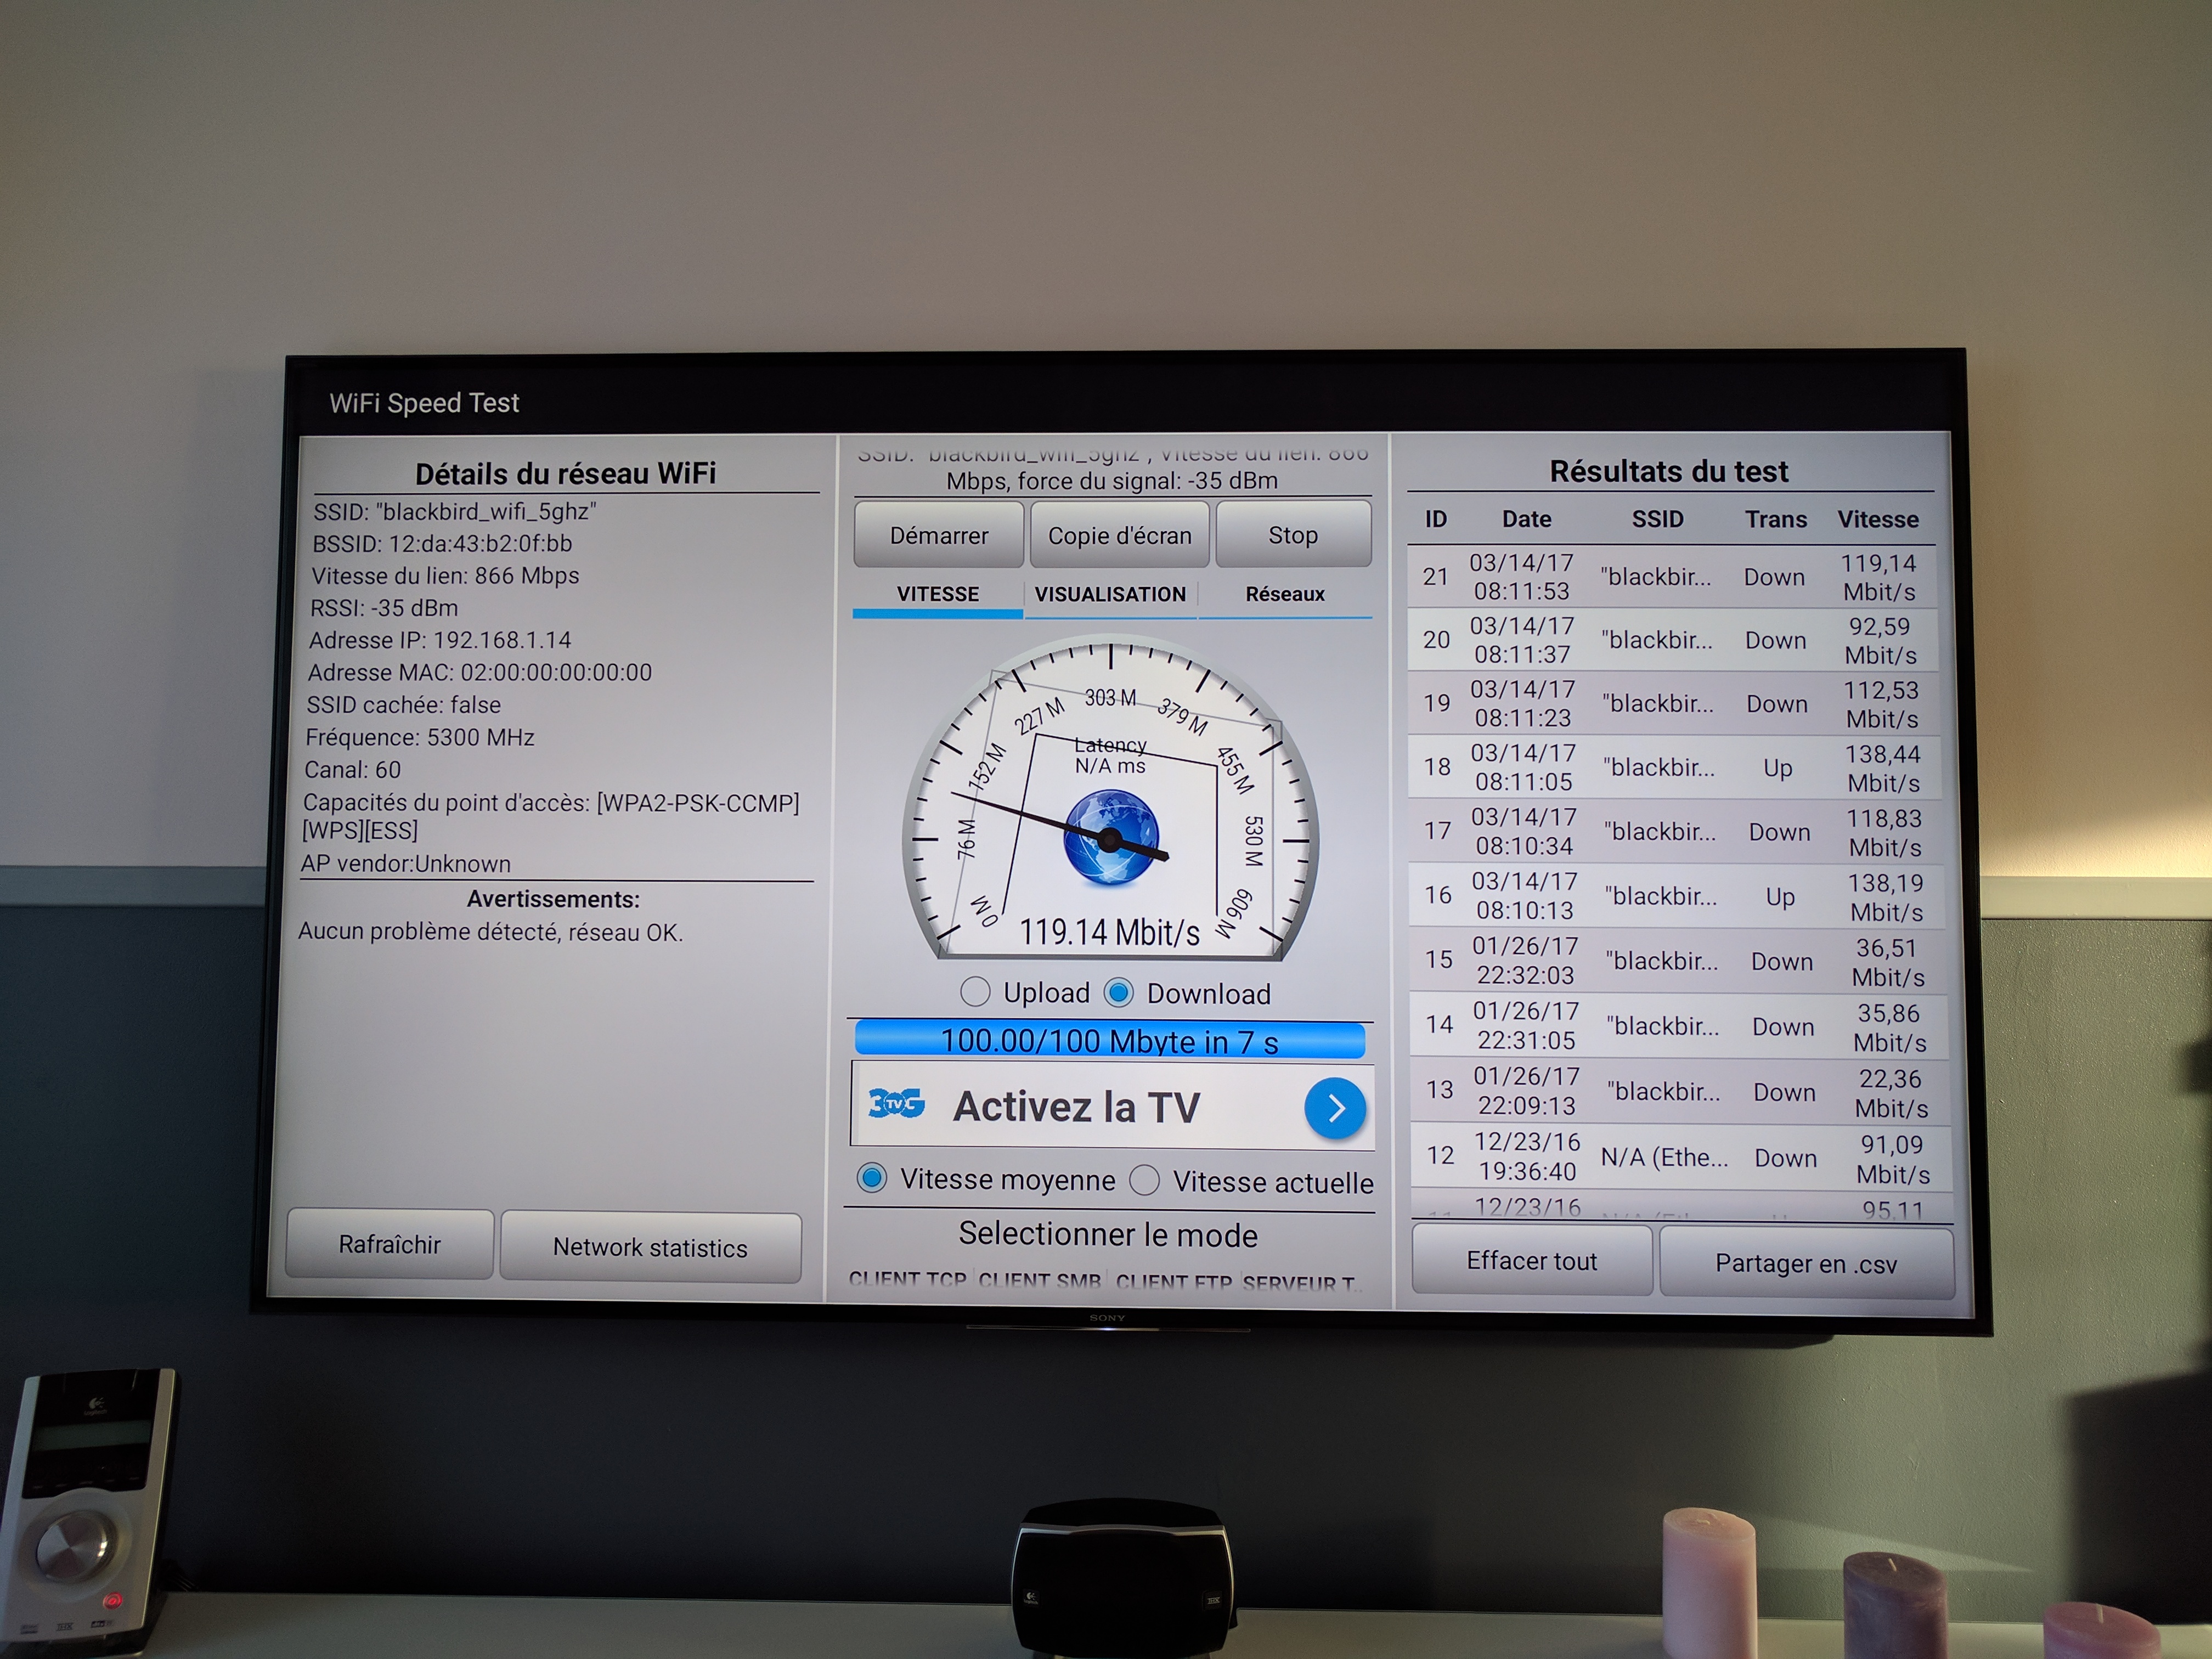Click the 100 Mbyte download progress bar
Viewport: 2212px width, 1659px height.
[x=1109, y=1041]
